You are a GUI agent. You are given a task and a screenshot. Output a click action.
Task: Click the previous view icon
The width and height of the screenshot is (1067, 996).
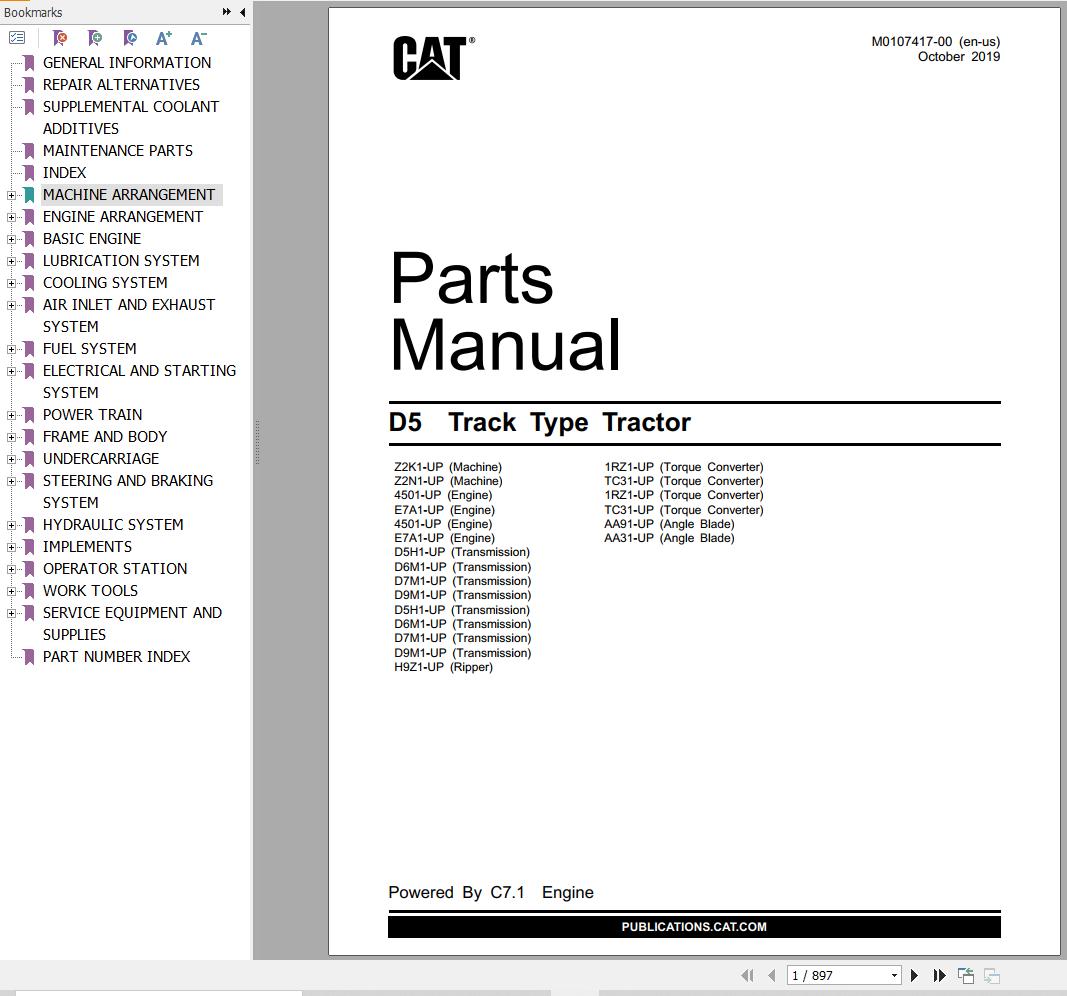point(966,976)
